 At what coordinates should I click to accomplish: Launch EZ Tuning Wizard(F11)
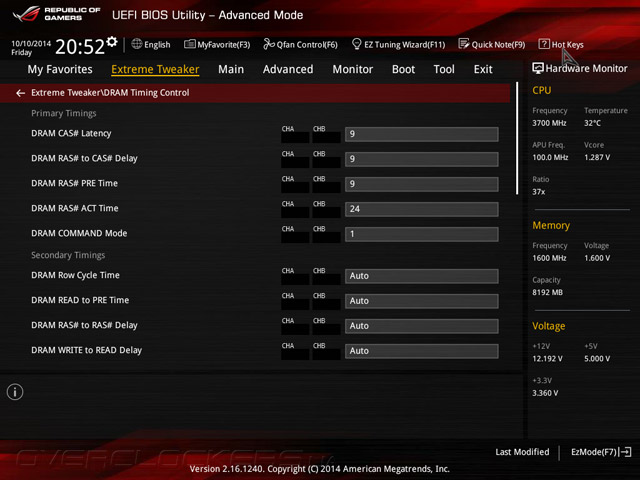tap(398, 44)
